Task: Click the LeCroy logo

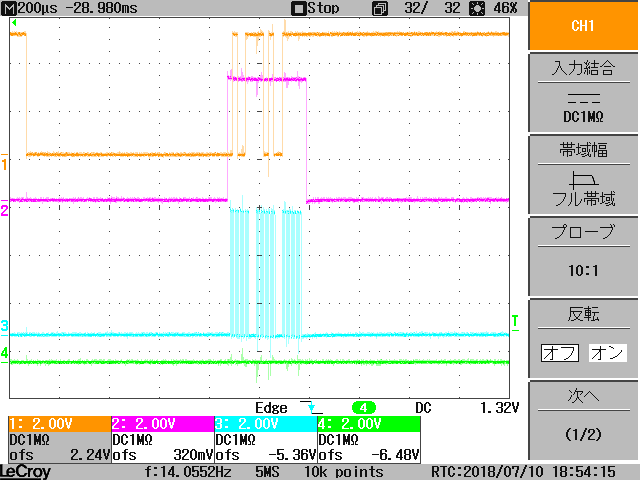Action: tap(25, 472)
